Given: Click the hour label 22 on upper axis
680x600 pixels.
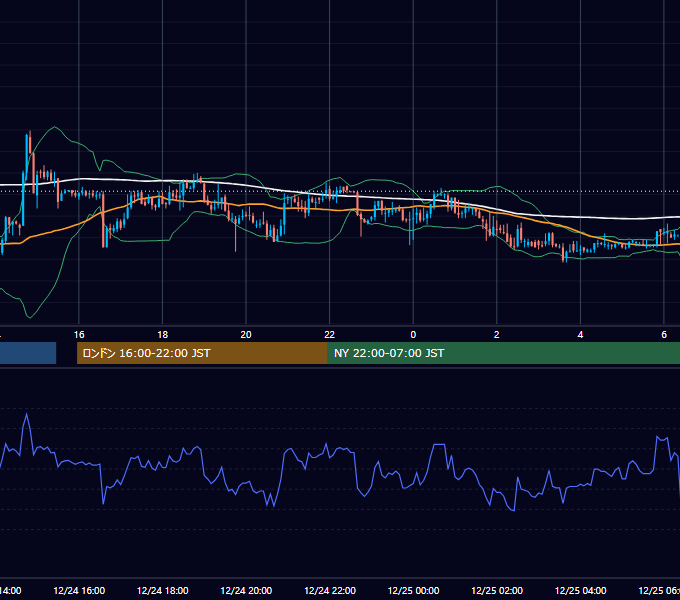Looking at the screenshot, I should 330,335.
